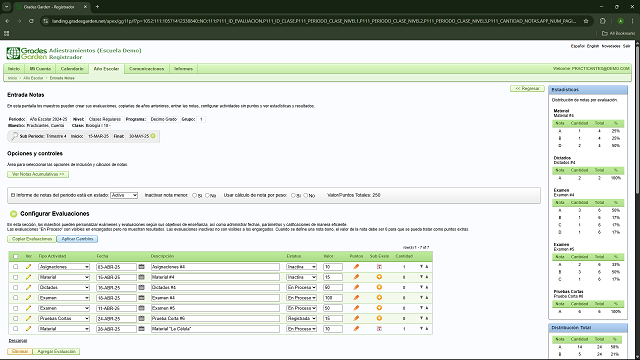Open the calendar picker for Examen #5 date

[x=142, y=308]
